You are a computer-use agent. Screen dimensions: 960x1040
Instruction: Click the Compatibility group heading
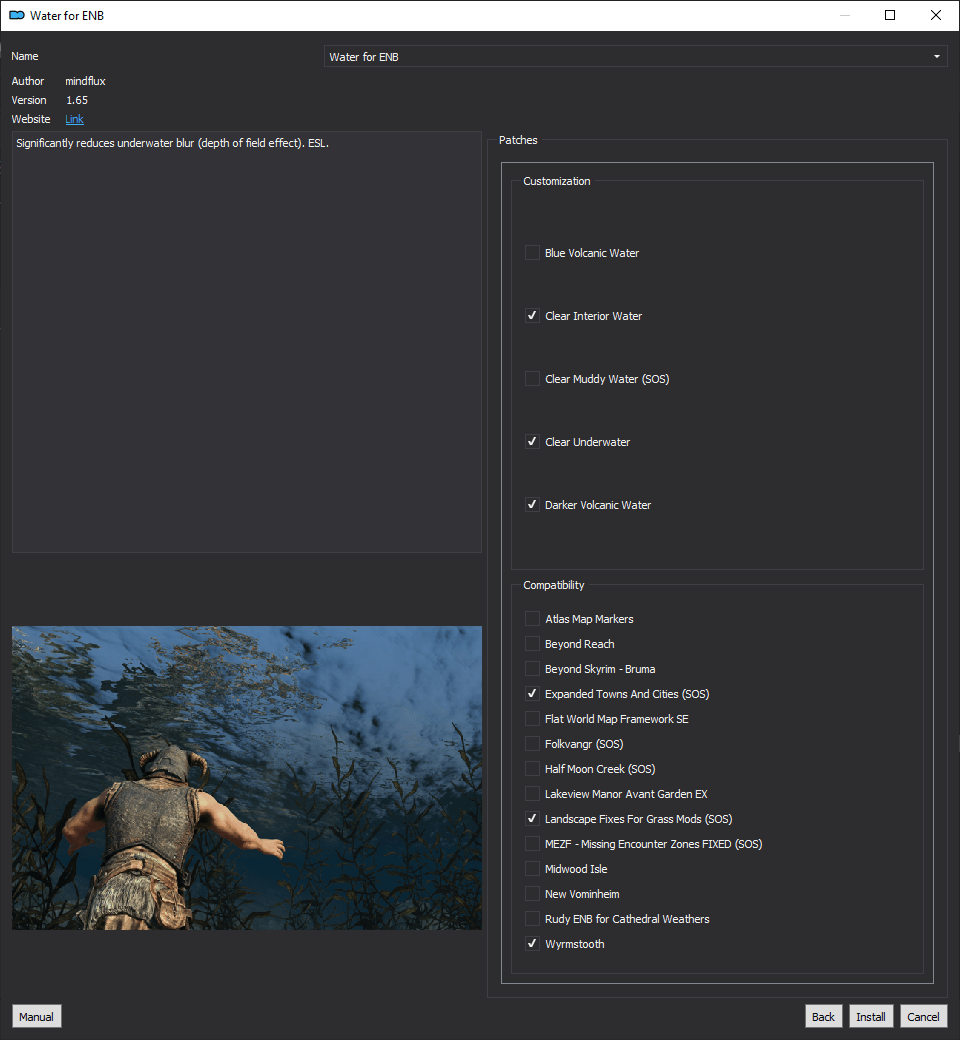click(x=553, y=585)
